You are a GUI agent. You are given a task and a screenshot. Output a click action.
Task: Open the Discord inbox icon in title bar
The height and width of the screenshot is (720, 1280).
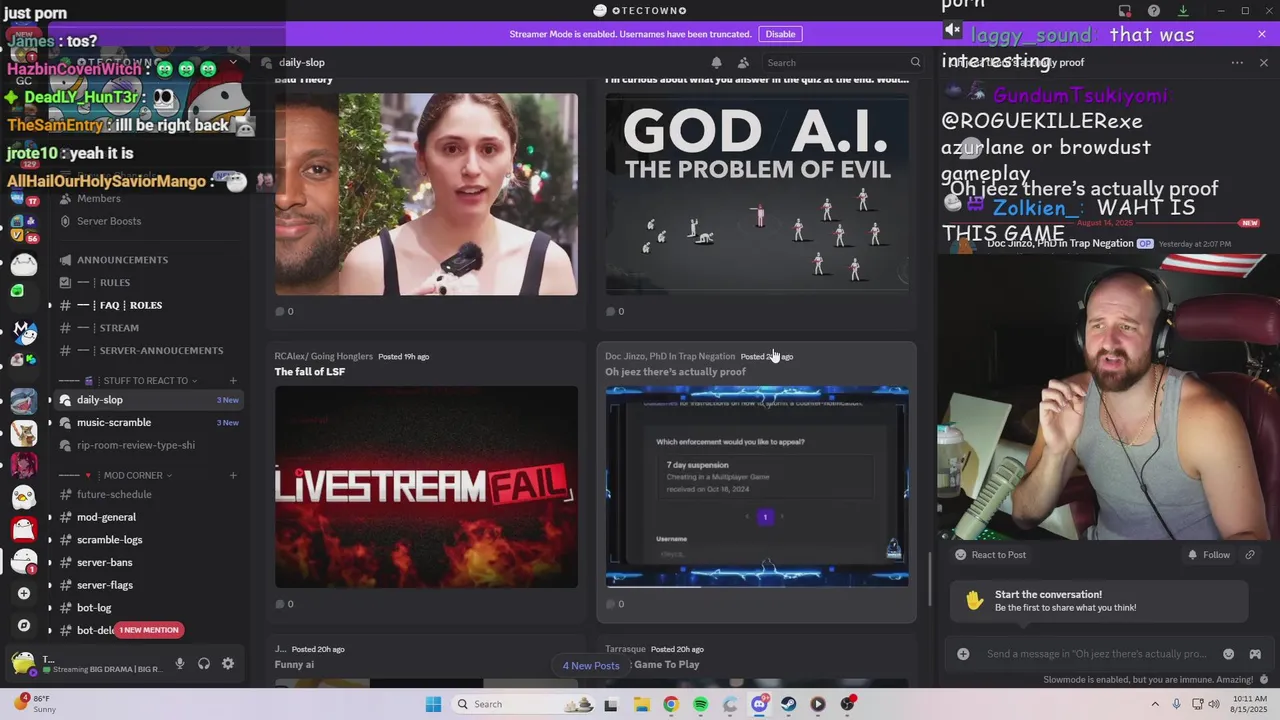click(1125, 10)
